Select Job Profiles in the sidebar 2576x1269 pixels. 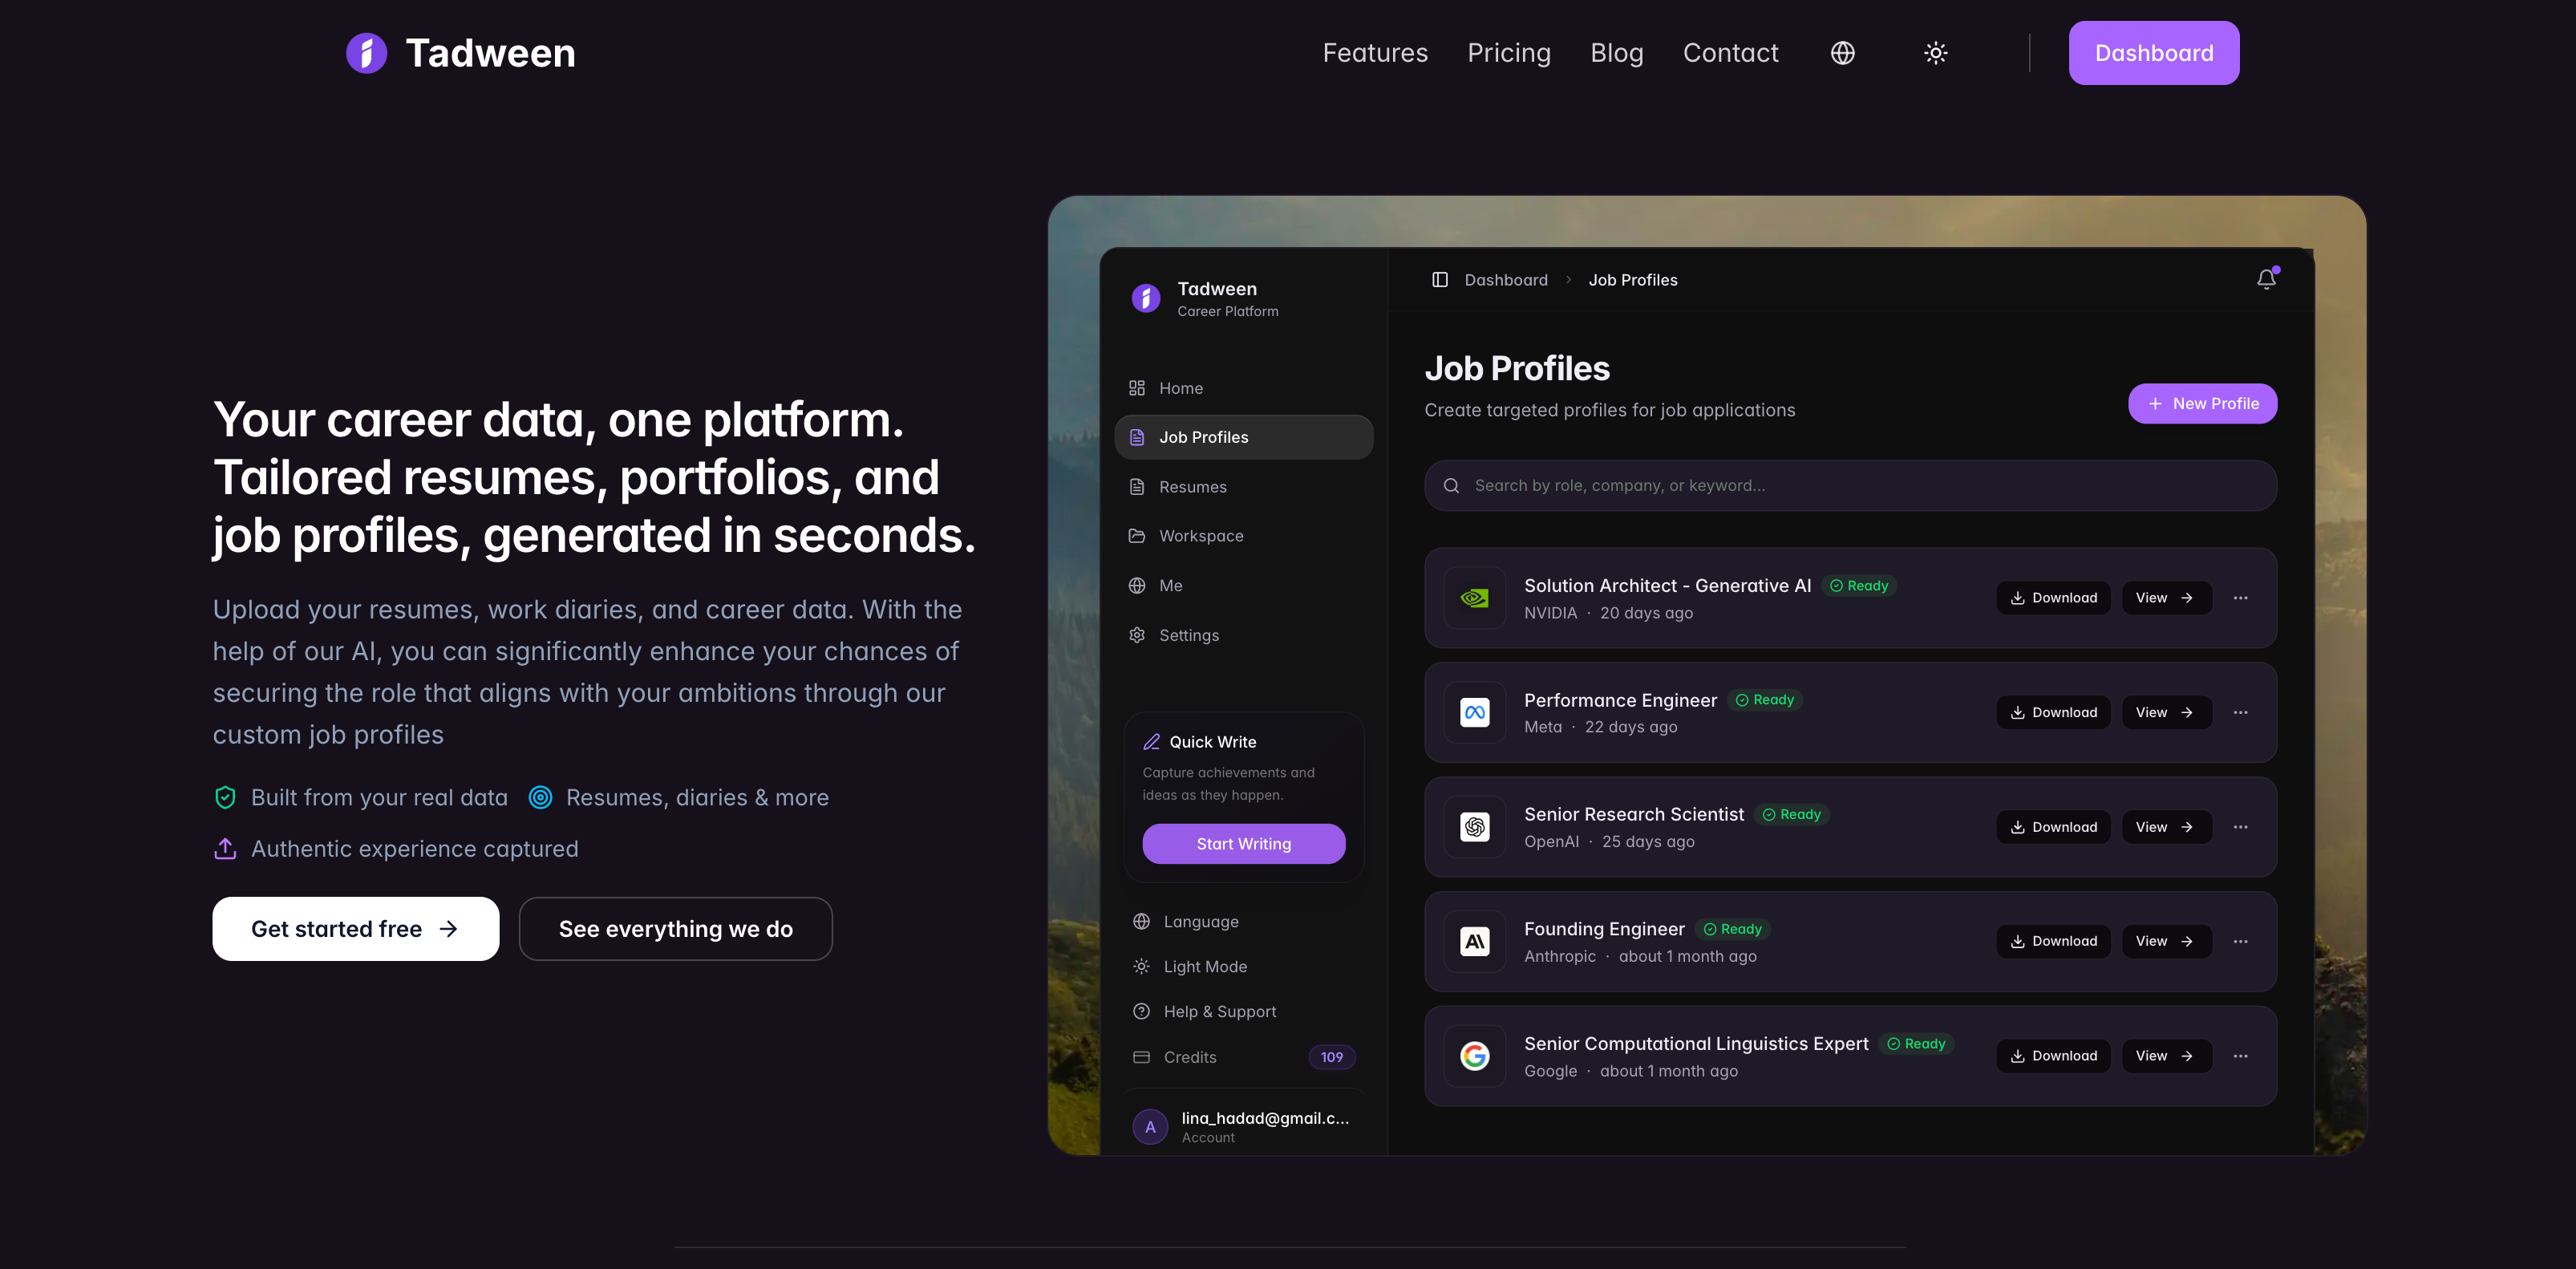coord(1244,437)
